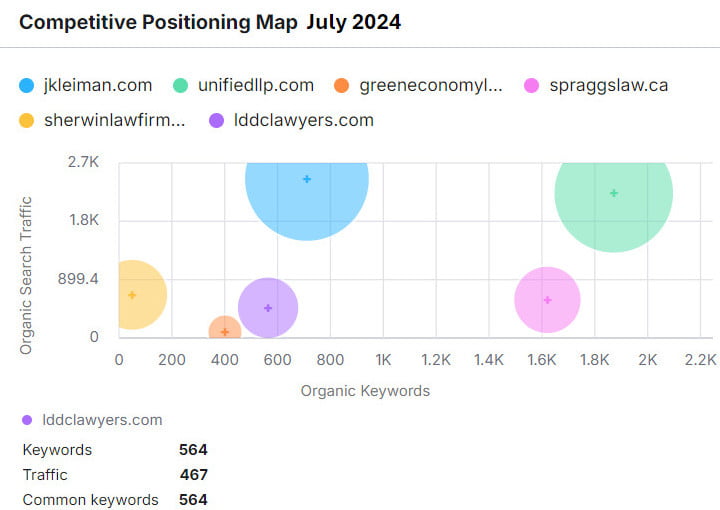The image size is (720, 510).
Task: Click the yellow sherwinlawfirm bubble
Action: tap(132, 295)
